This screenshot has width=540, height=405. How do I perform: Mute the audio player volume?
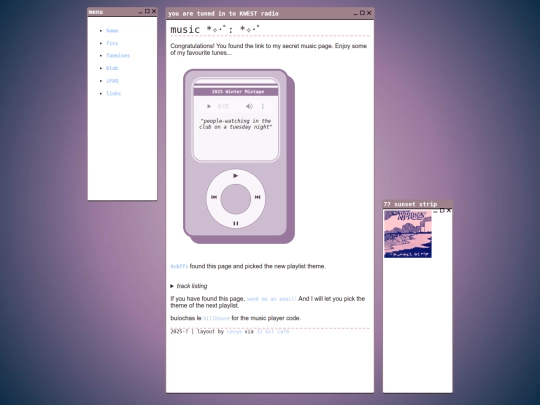coord(249,106)
